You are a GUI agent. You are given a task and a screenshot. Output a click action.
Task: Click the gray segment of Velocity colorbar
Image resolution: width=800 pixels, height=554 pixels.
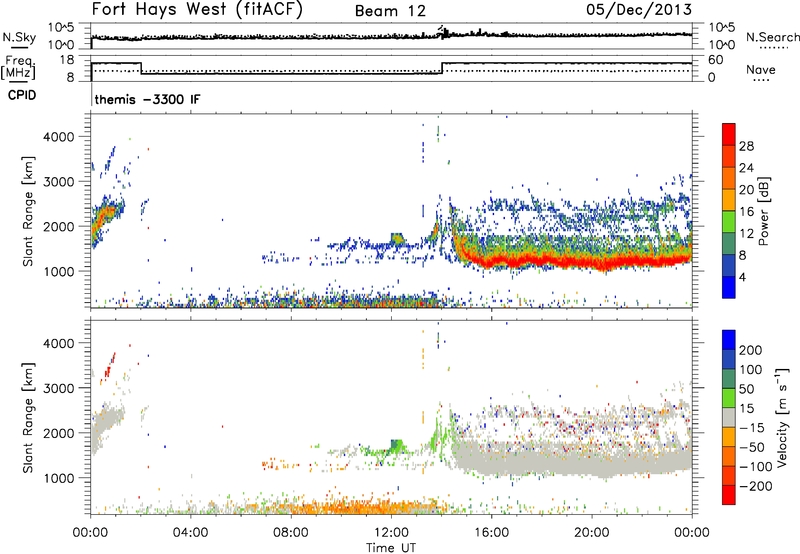point(729,417)
